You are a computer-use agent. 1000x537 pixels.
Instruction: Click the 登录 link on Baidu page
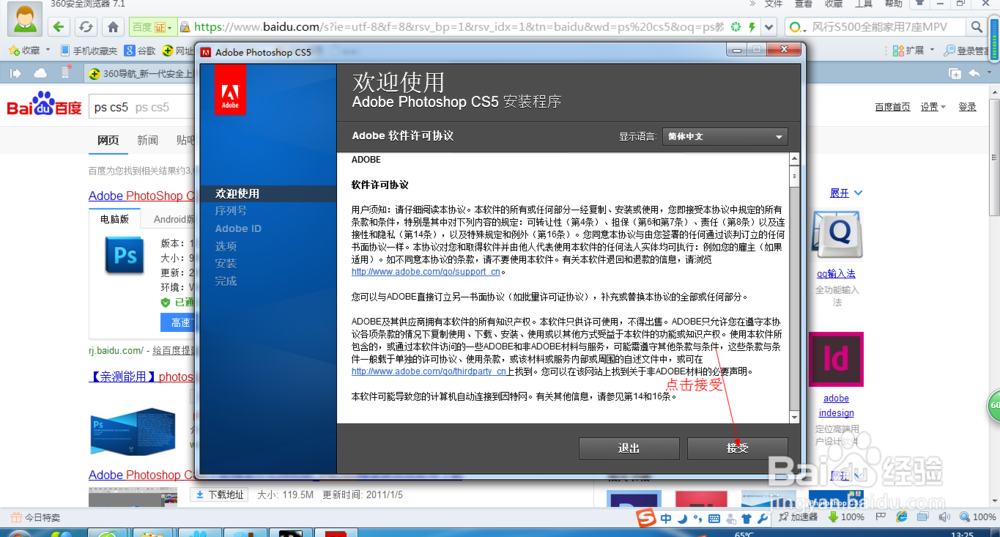click(x=967, y=107)
